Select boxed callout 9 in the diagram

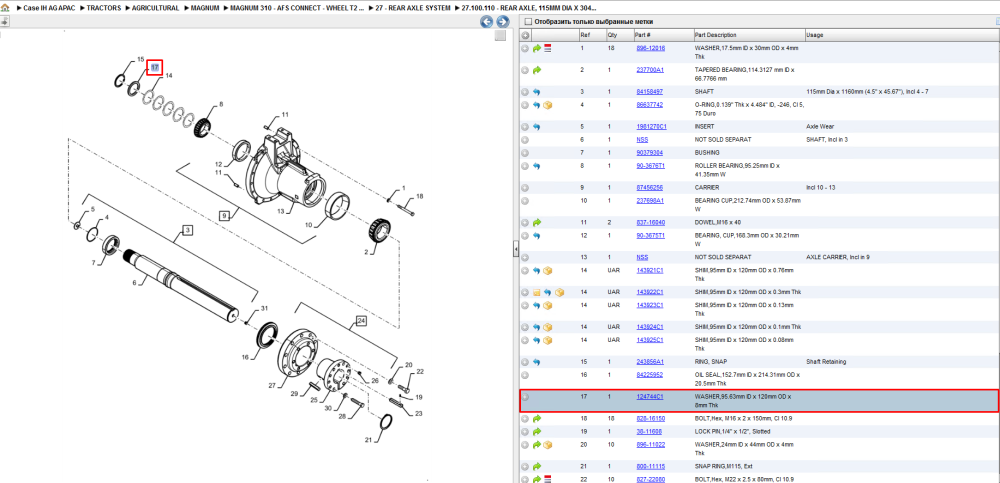coord(224,216)
